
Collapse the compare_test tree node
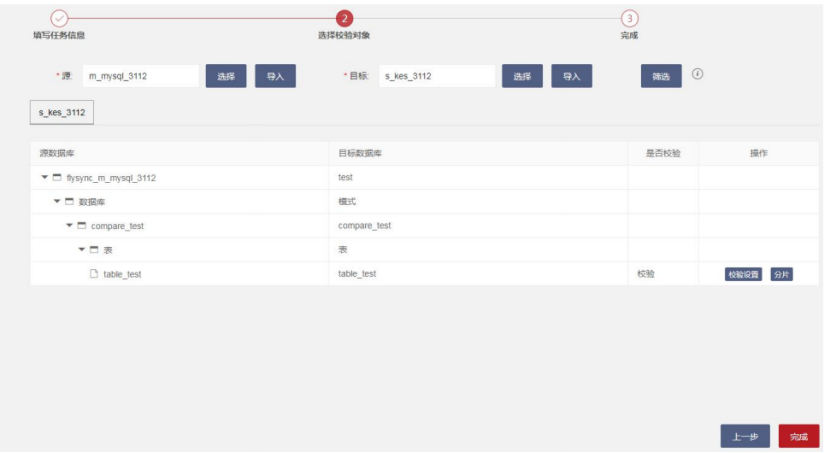pos(69,226)
